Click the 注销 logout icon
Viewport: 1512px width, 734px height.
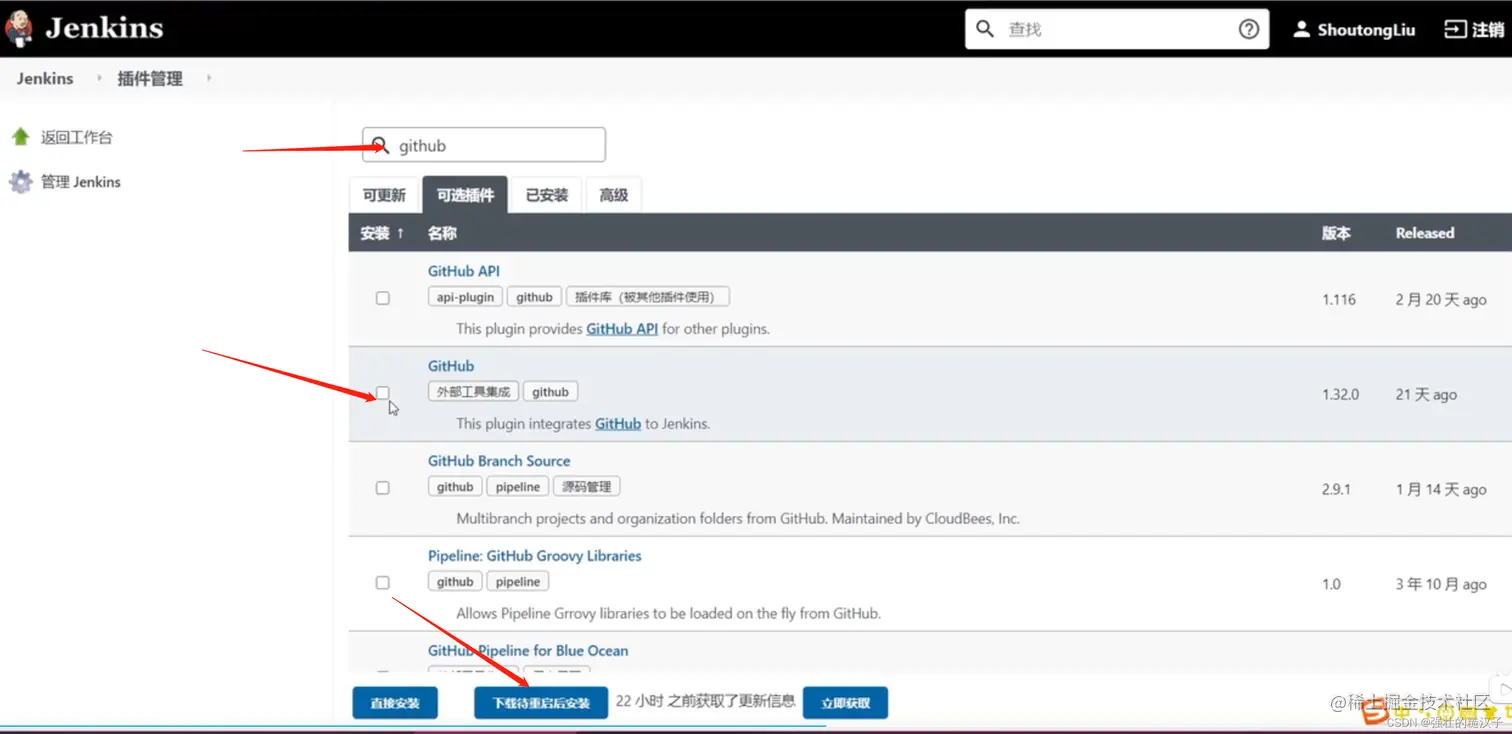[1455, 29]
